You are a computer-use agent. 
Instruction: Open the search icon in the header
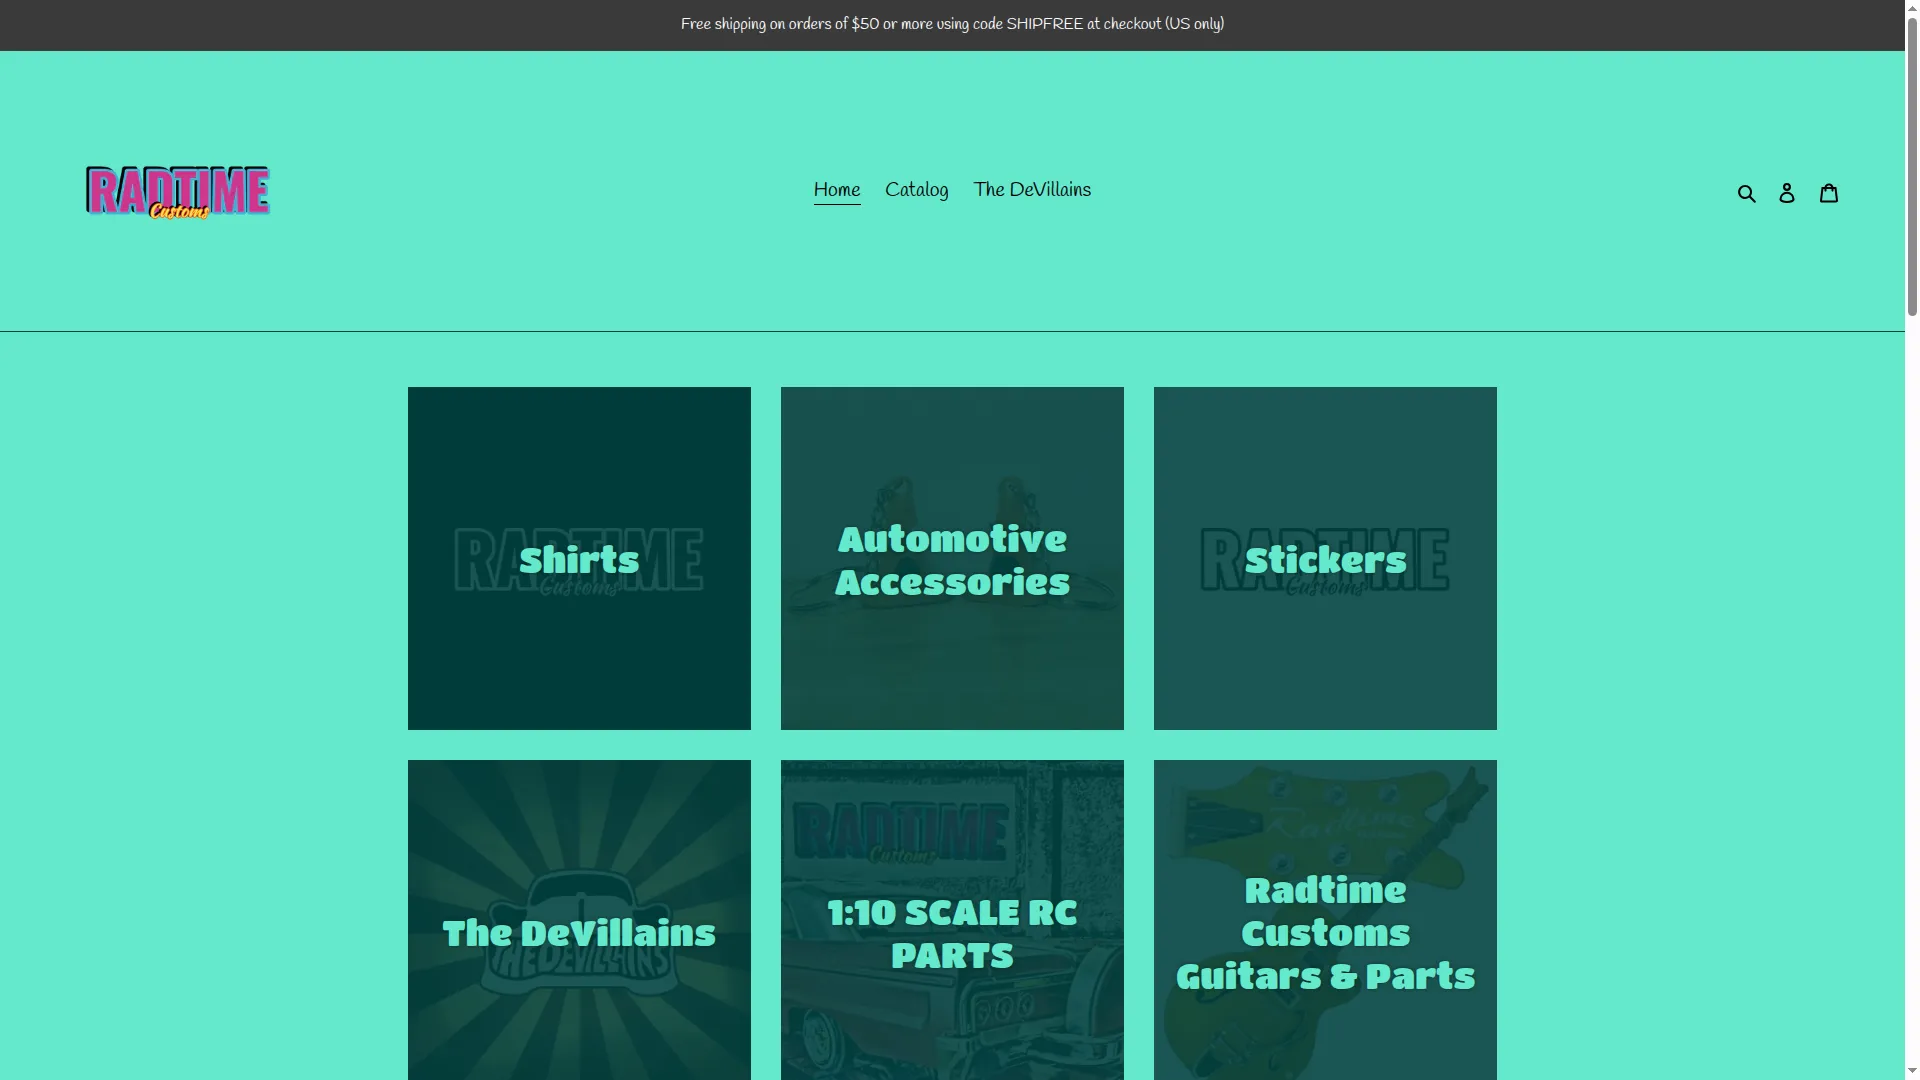(1746, 193)
